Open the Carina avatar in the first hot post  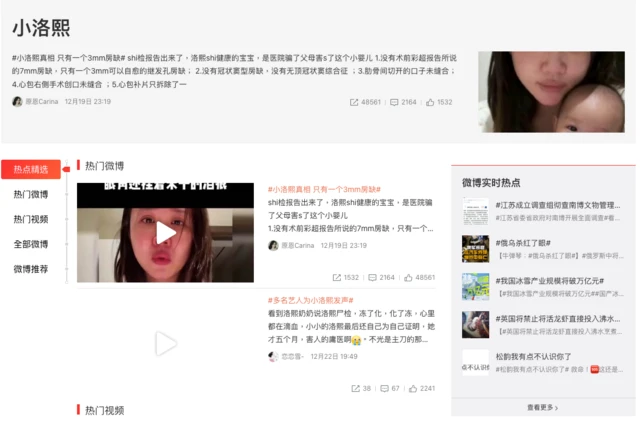[273, 245]
